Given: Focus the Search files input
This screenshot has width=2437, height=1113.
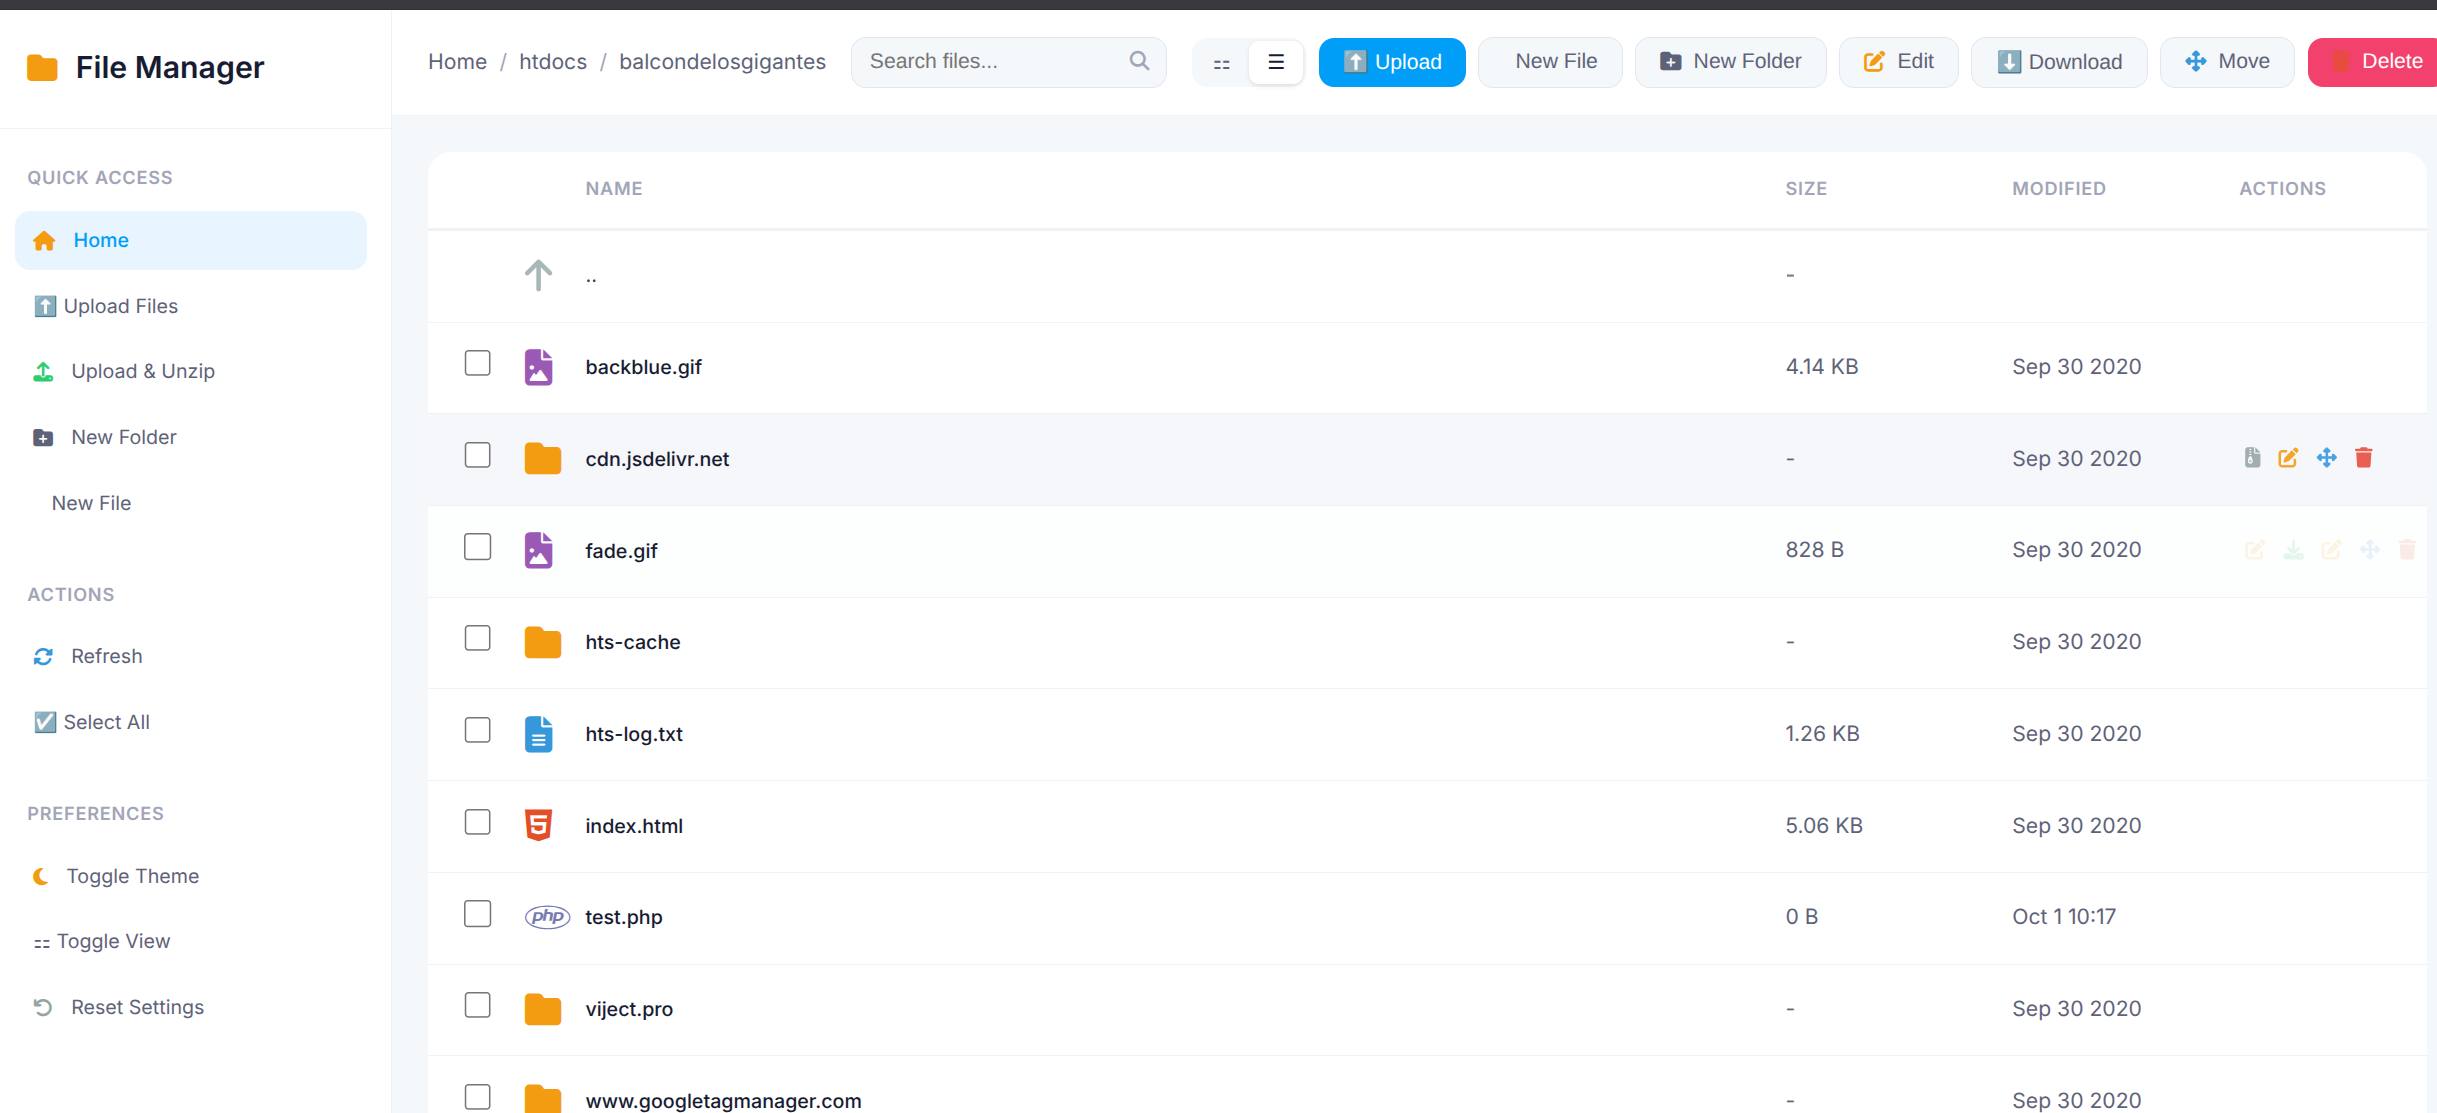Looking at the screenshot, I should point(1008,62).
